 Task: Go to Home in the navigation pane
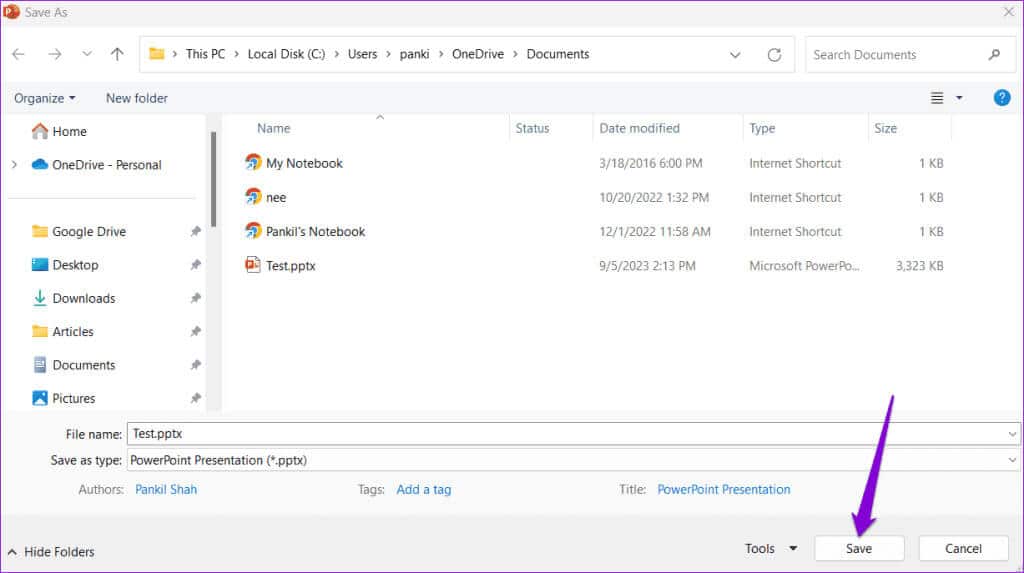point(59,131)
